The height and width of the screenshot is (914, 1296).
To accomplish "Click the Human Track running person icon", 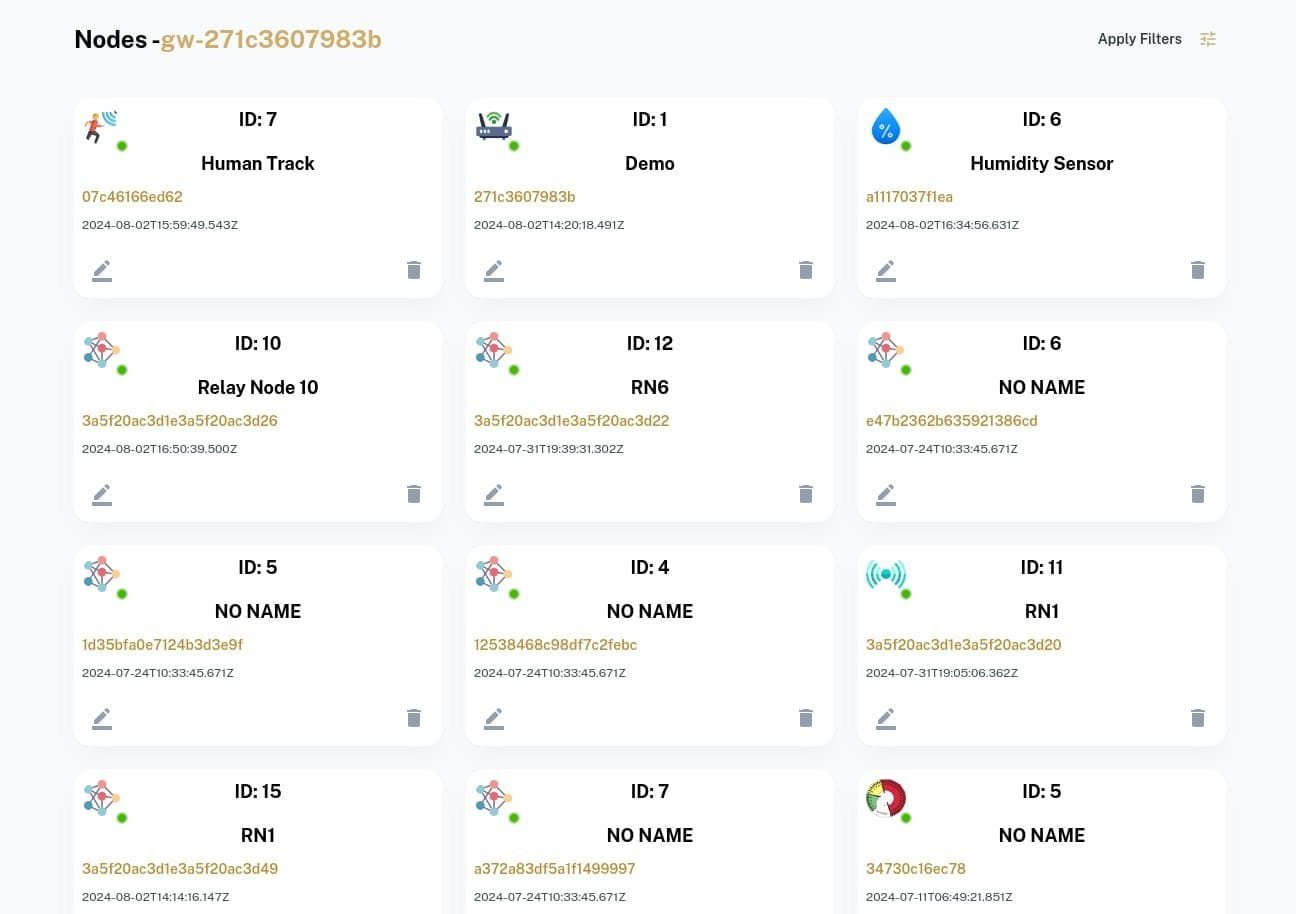I will 101,127.
